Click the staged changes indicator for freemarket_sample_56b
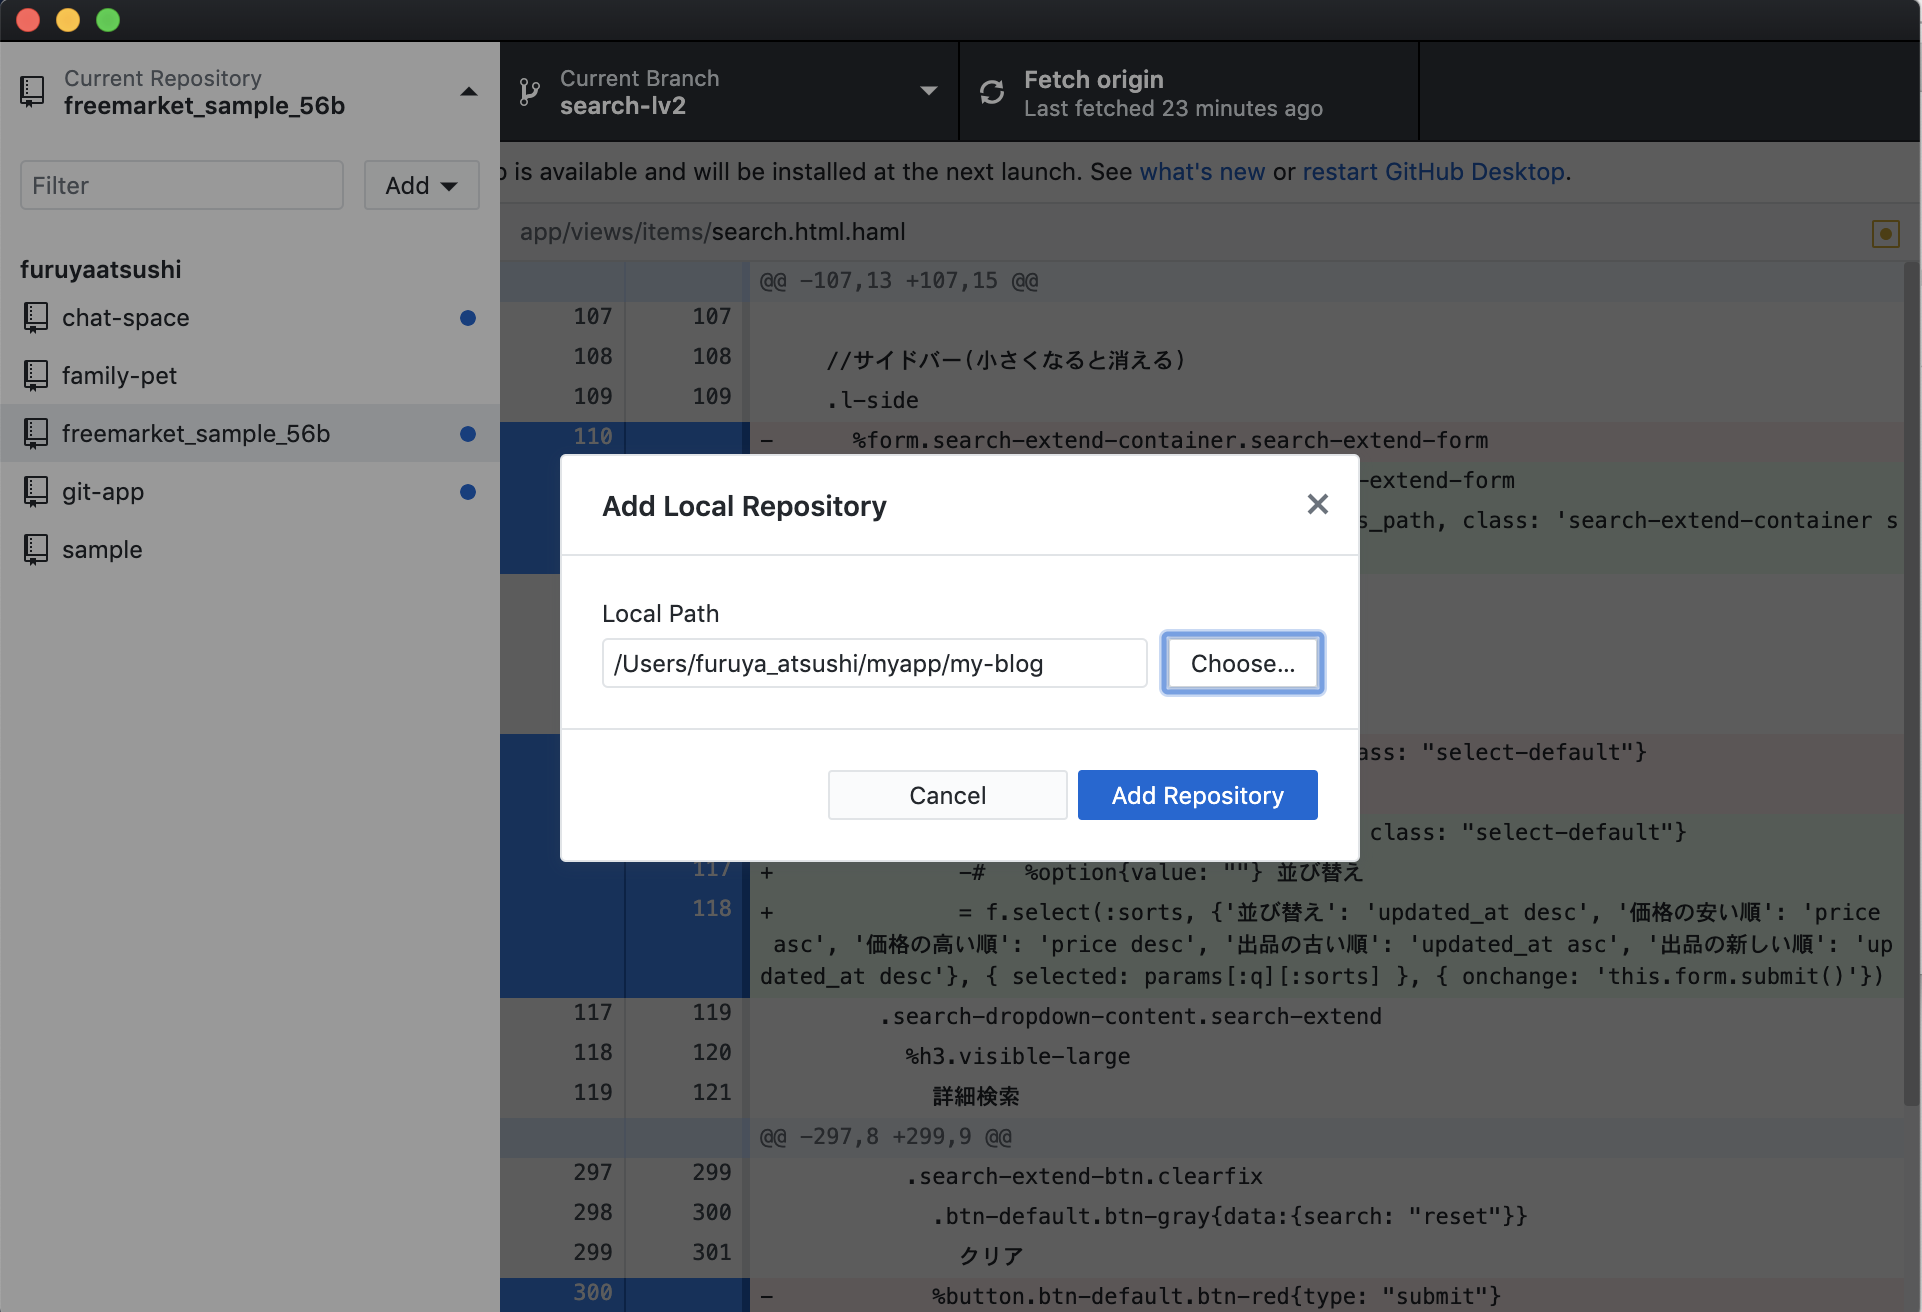Viewport: 1922px width, 1312px height. click(x=467, y=432)
